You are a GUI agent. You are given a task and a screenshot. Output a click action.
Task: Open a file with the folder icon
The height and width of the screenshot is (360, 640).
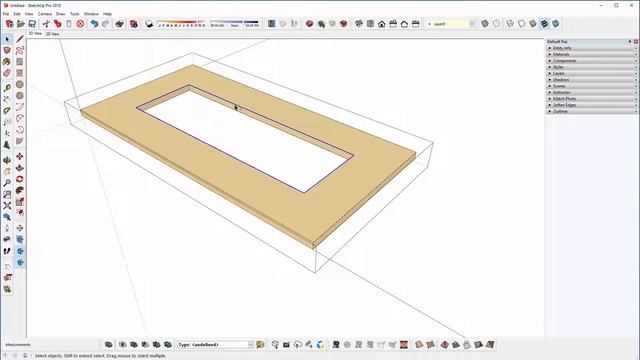pyautogui.click(x=21, y=24)
